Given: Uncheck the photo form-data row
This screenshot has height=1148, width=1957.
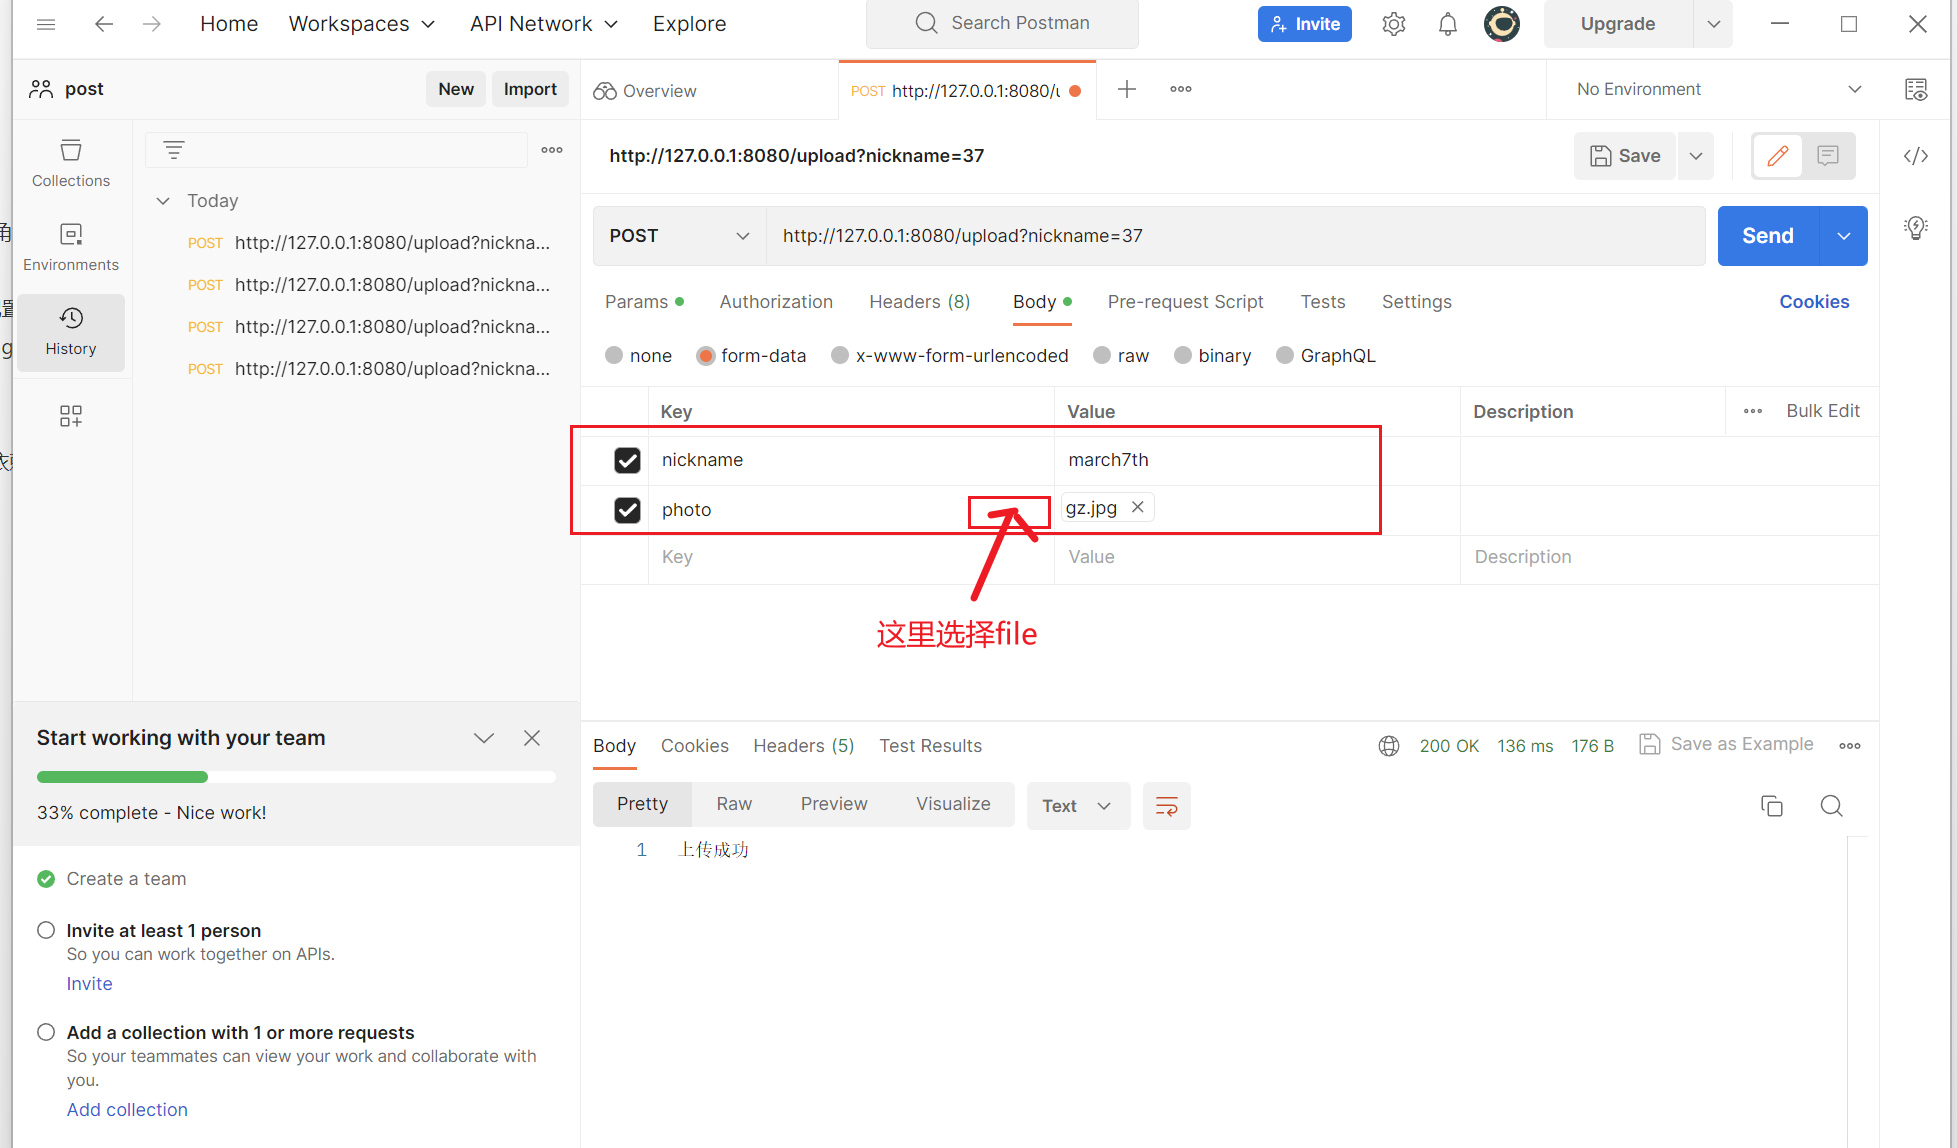Looking at the screenshot, I should click(x=627, y=510).
